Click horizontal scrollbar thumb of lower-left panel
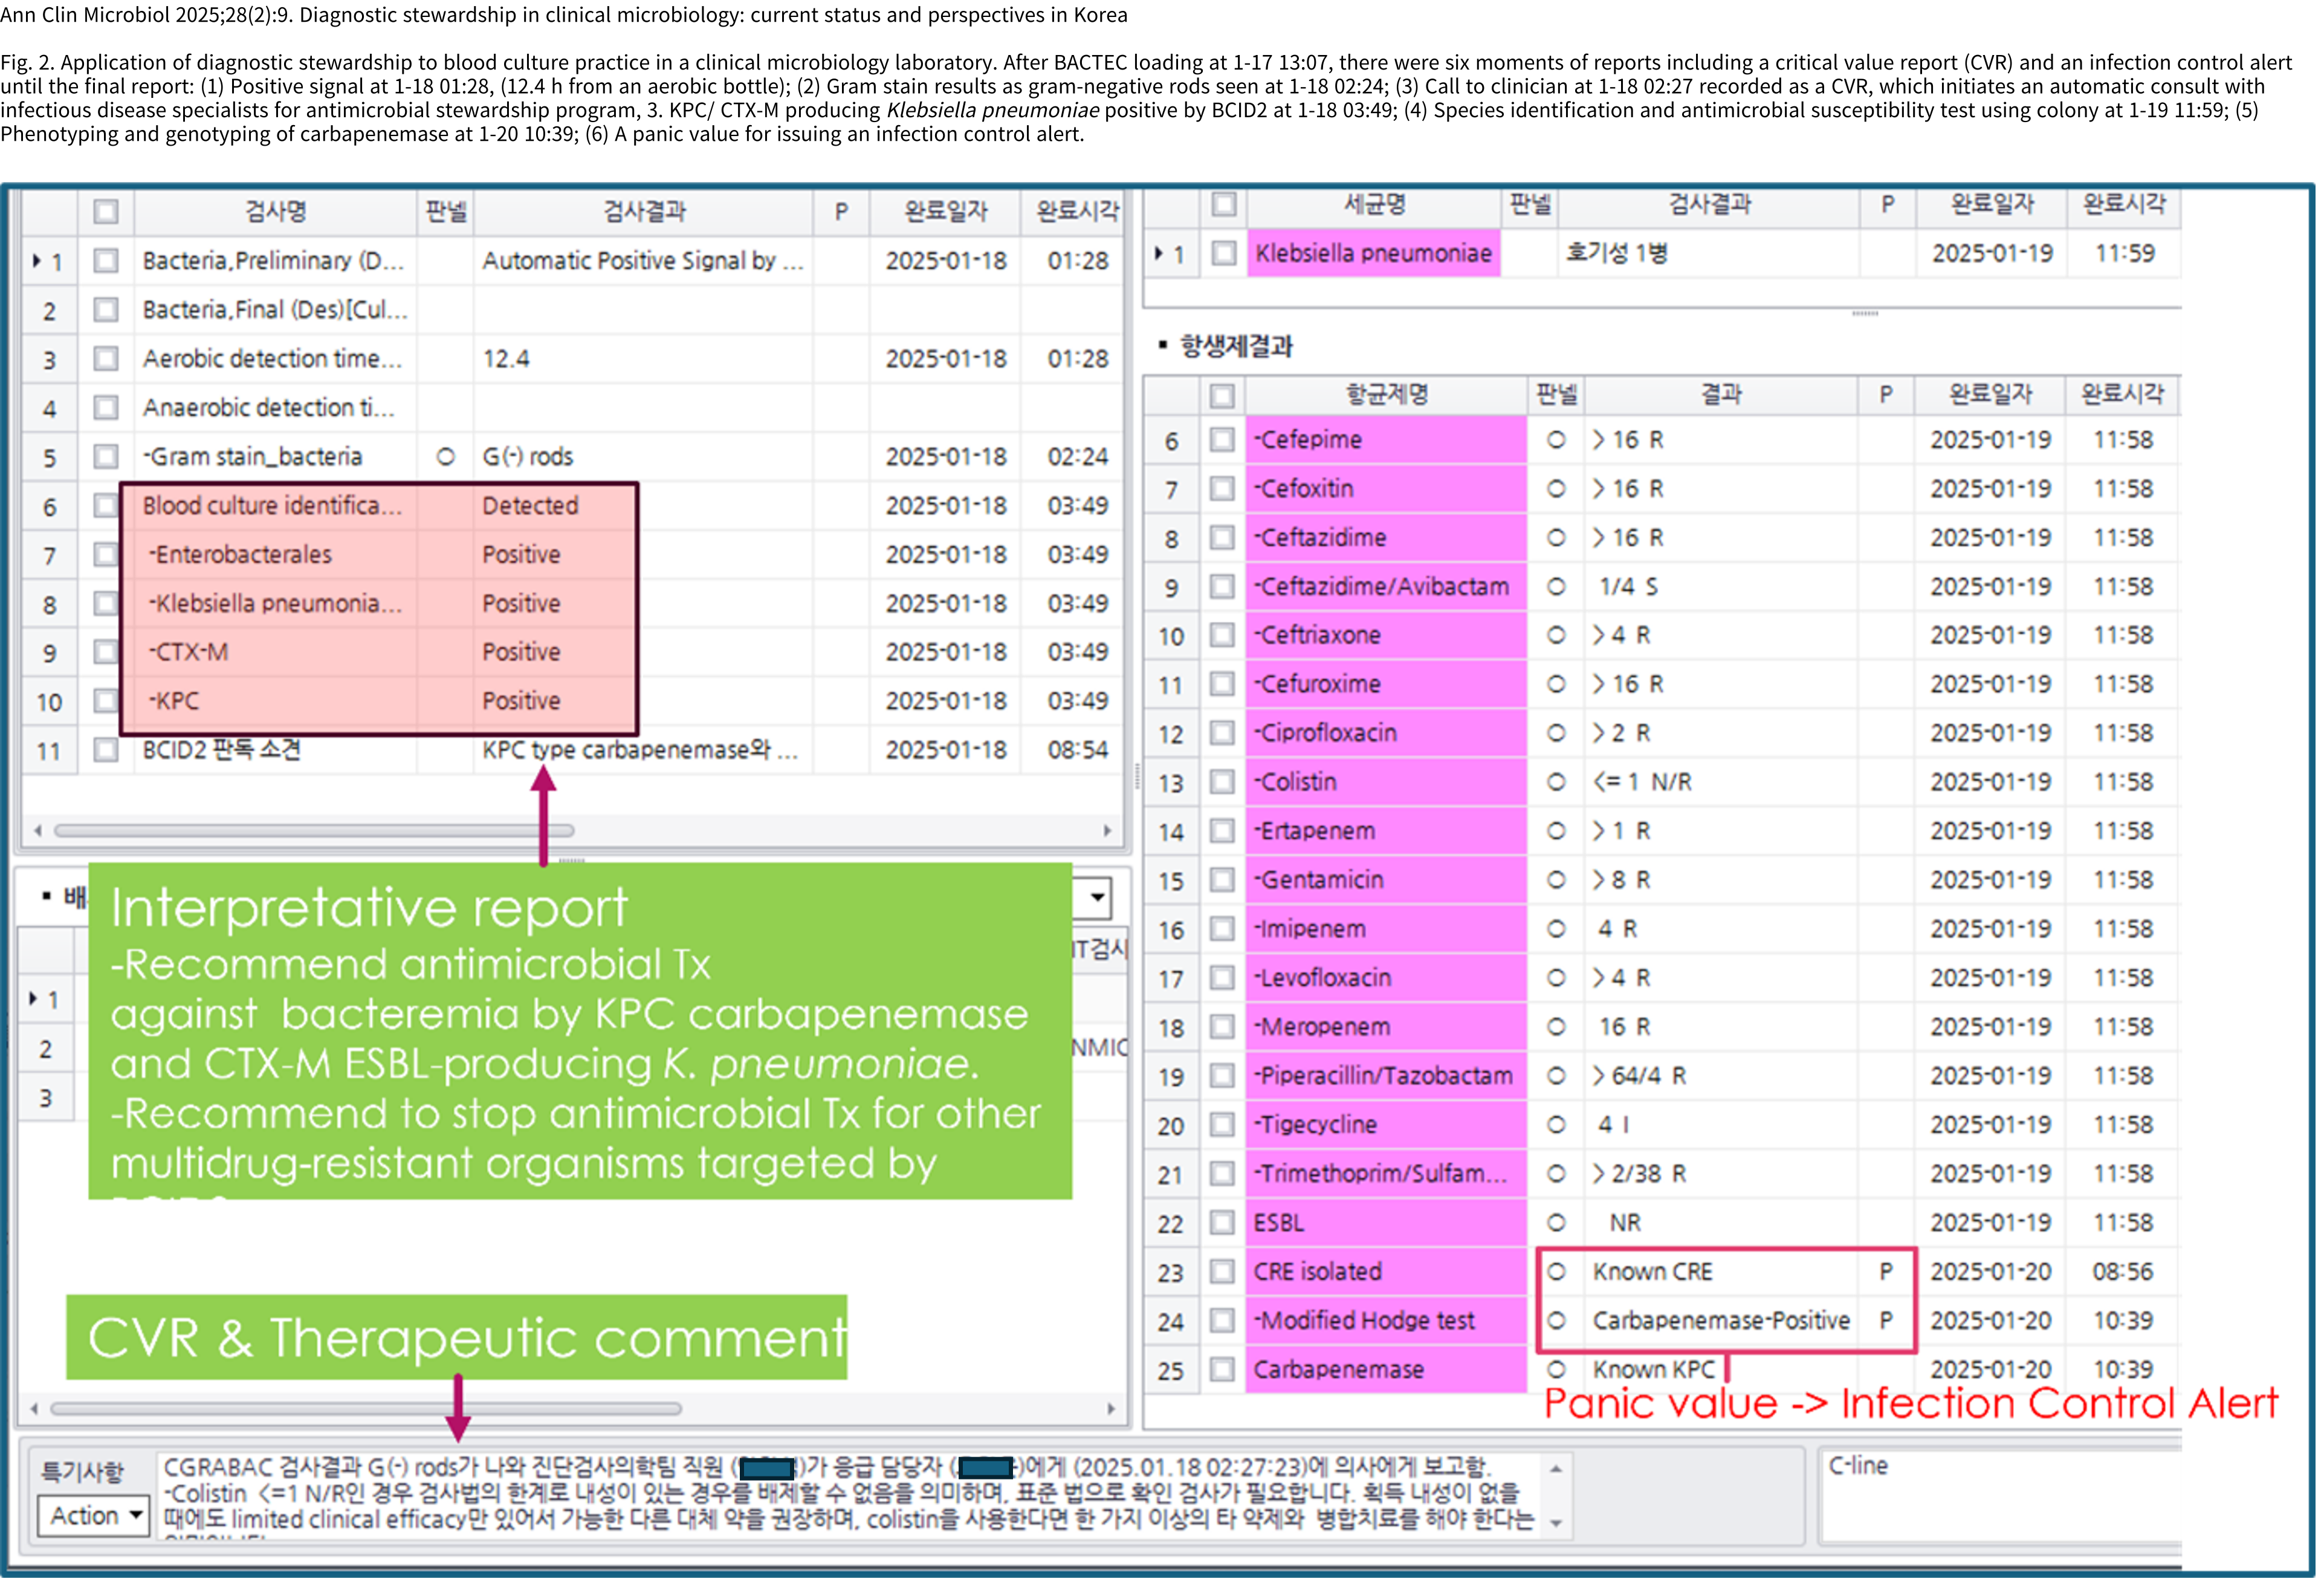Screen dimensions: 2324x1578 pyautogui.click(x=366, y=1408)
